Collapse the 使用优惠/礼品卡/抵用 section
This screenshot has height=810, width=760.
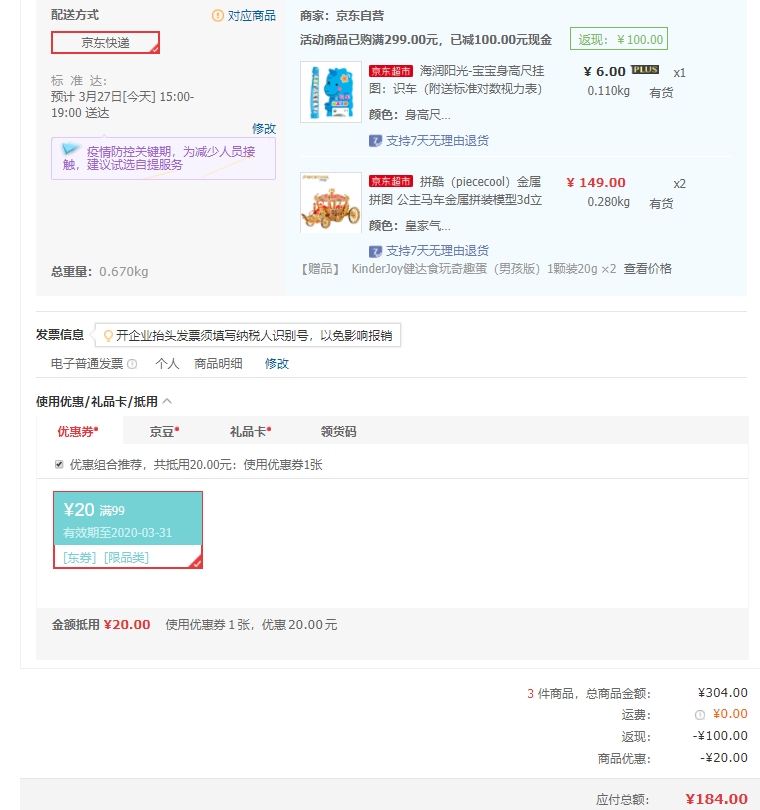[167, 401]
